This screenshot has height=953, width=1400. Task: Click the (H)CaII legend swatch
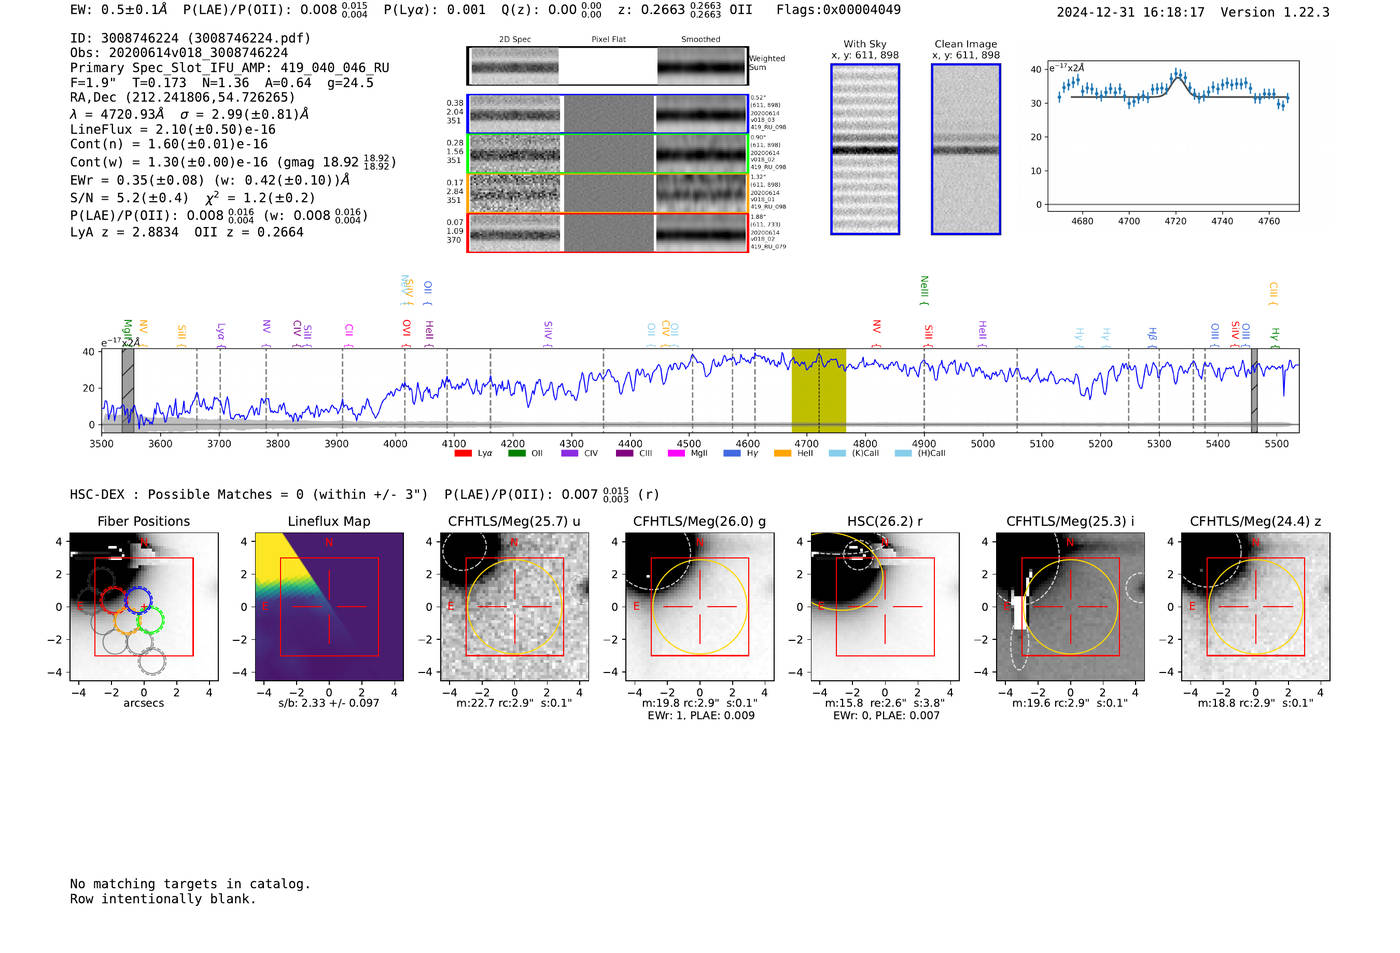[x=903, y=453]
